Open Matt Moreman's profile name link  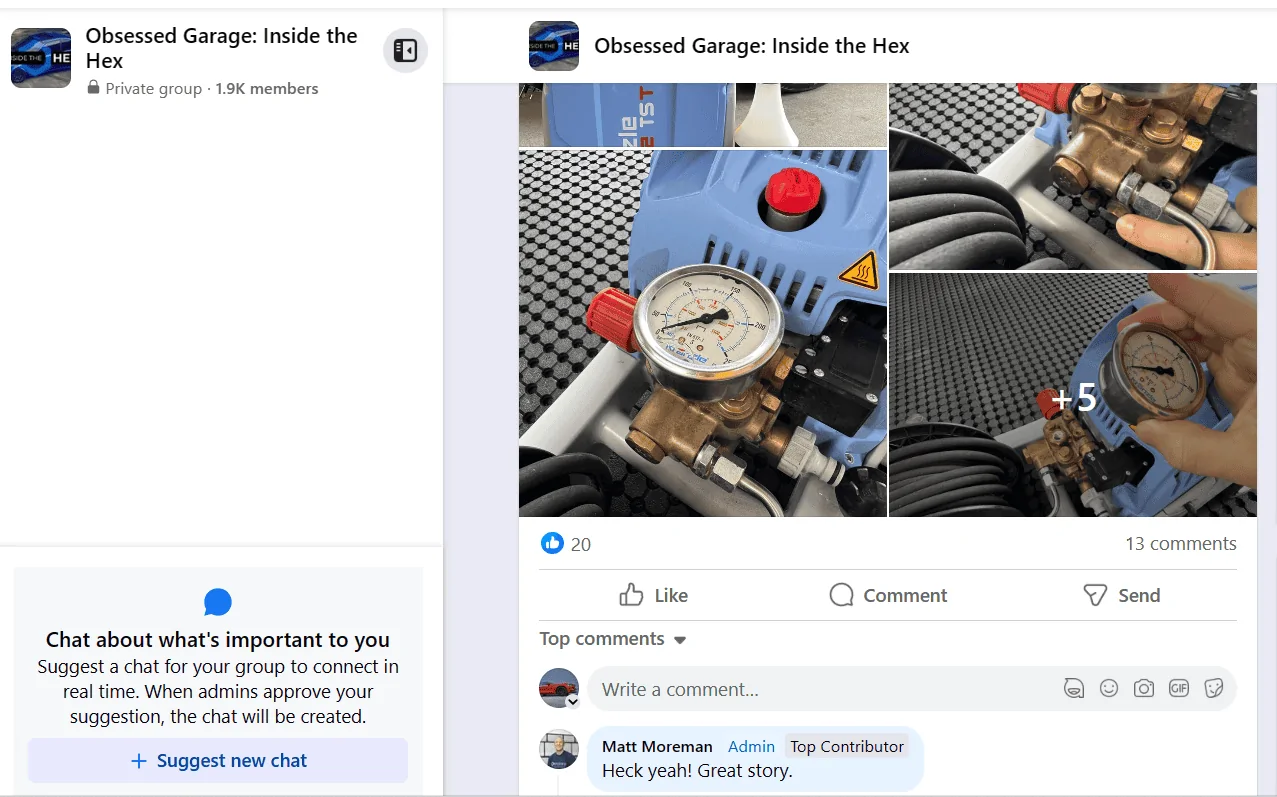point(657,746)
